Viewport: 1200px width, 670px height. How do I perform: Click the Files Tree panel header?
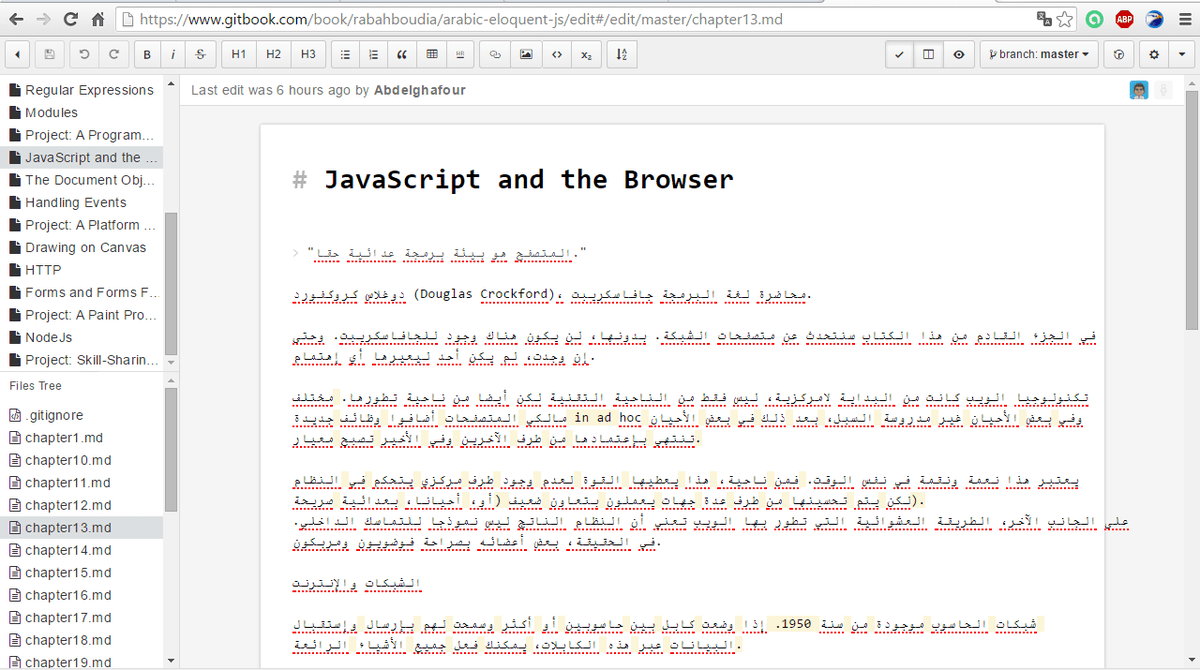[x=35, y=385]
